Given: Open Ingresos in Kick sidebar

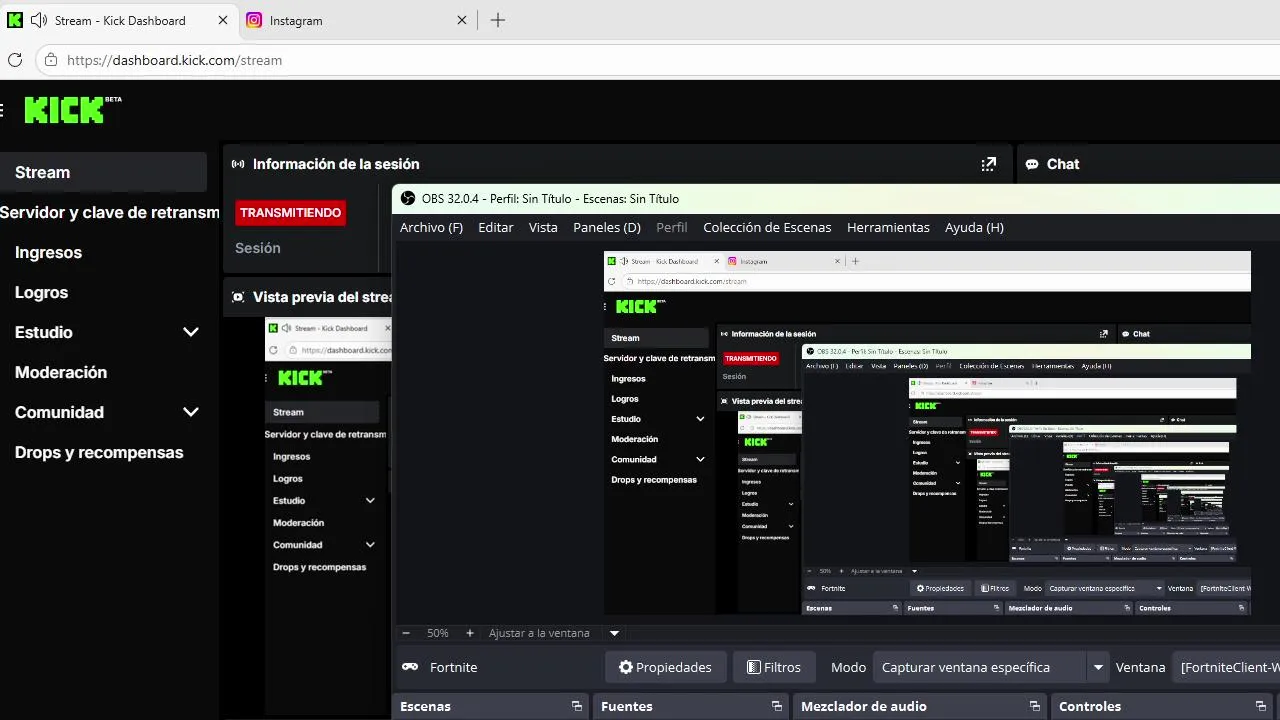Looking at the screenshot, I should 48,252.
